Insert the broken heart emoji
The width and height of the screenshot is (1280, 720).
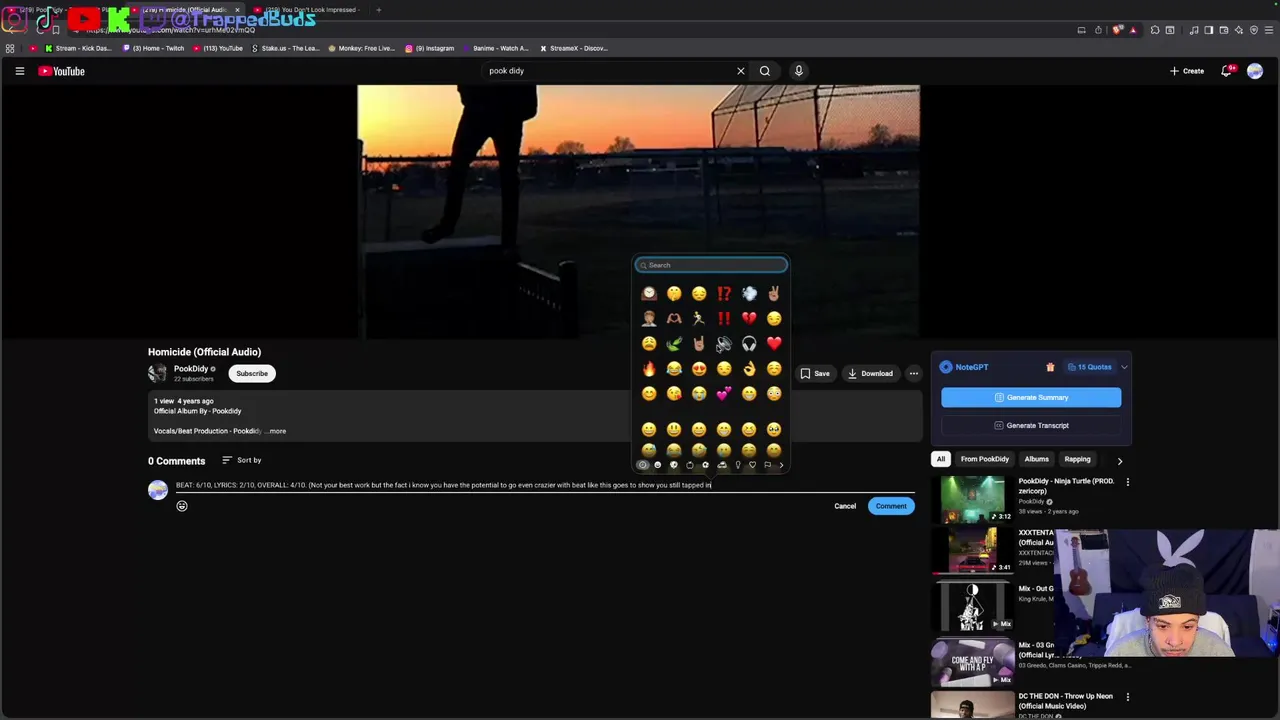[x=749, y=318]
